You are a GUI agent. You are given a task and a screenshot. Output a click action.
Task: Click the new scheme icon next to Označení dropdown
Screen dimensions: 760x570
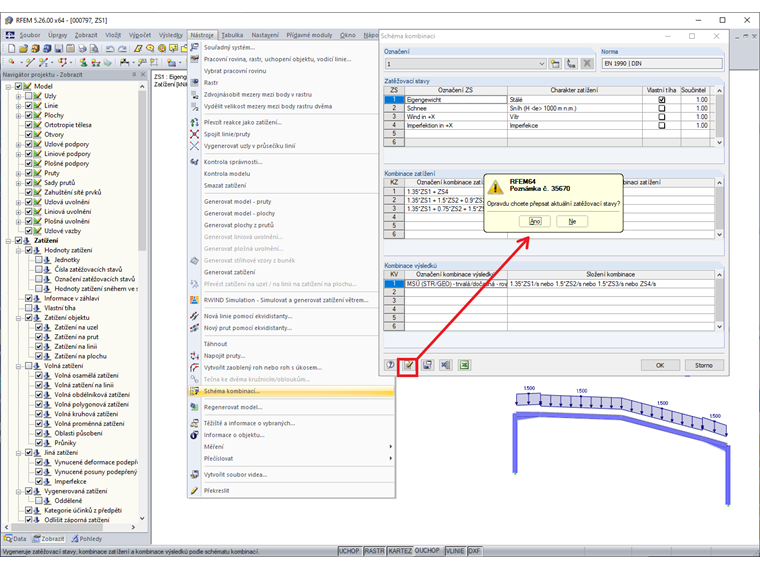pos(555,63)
